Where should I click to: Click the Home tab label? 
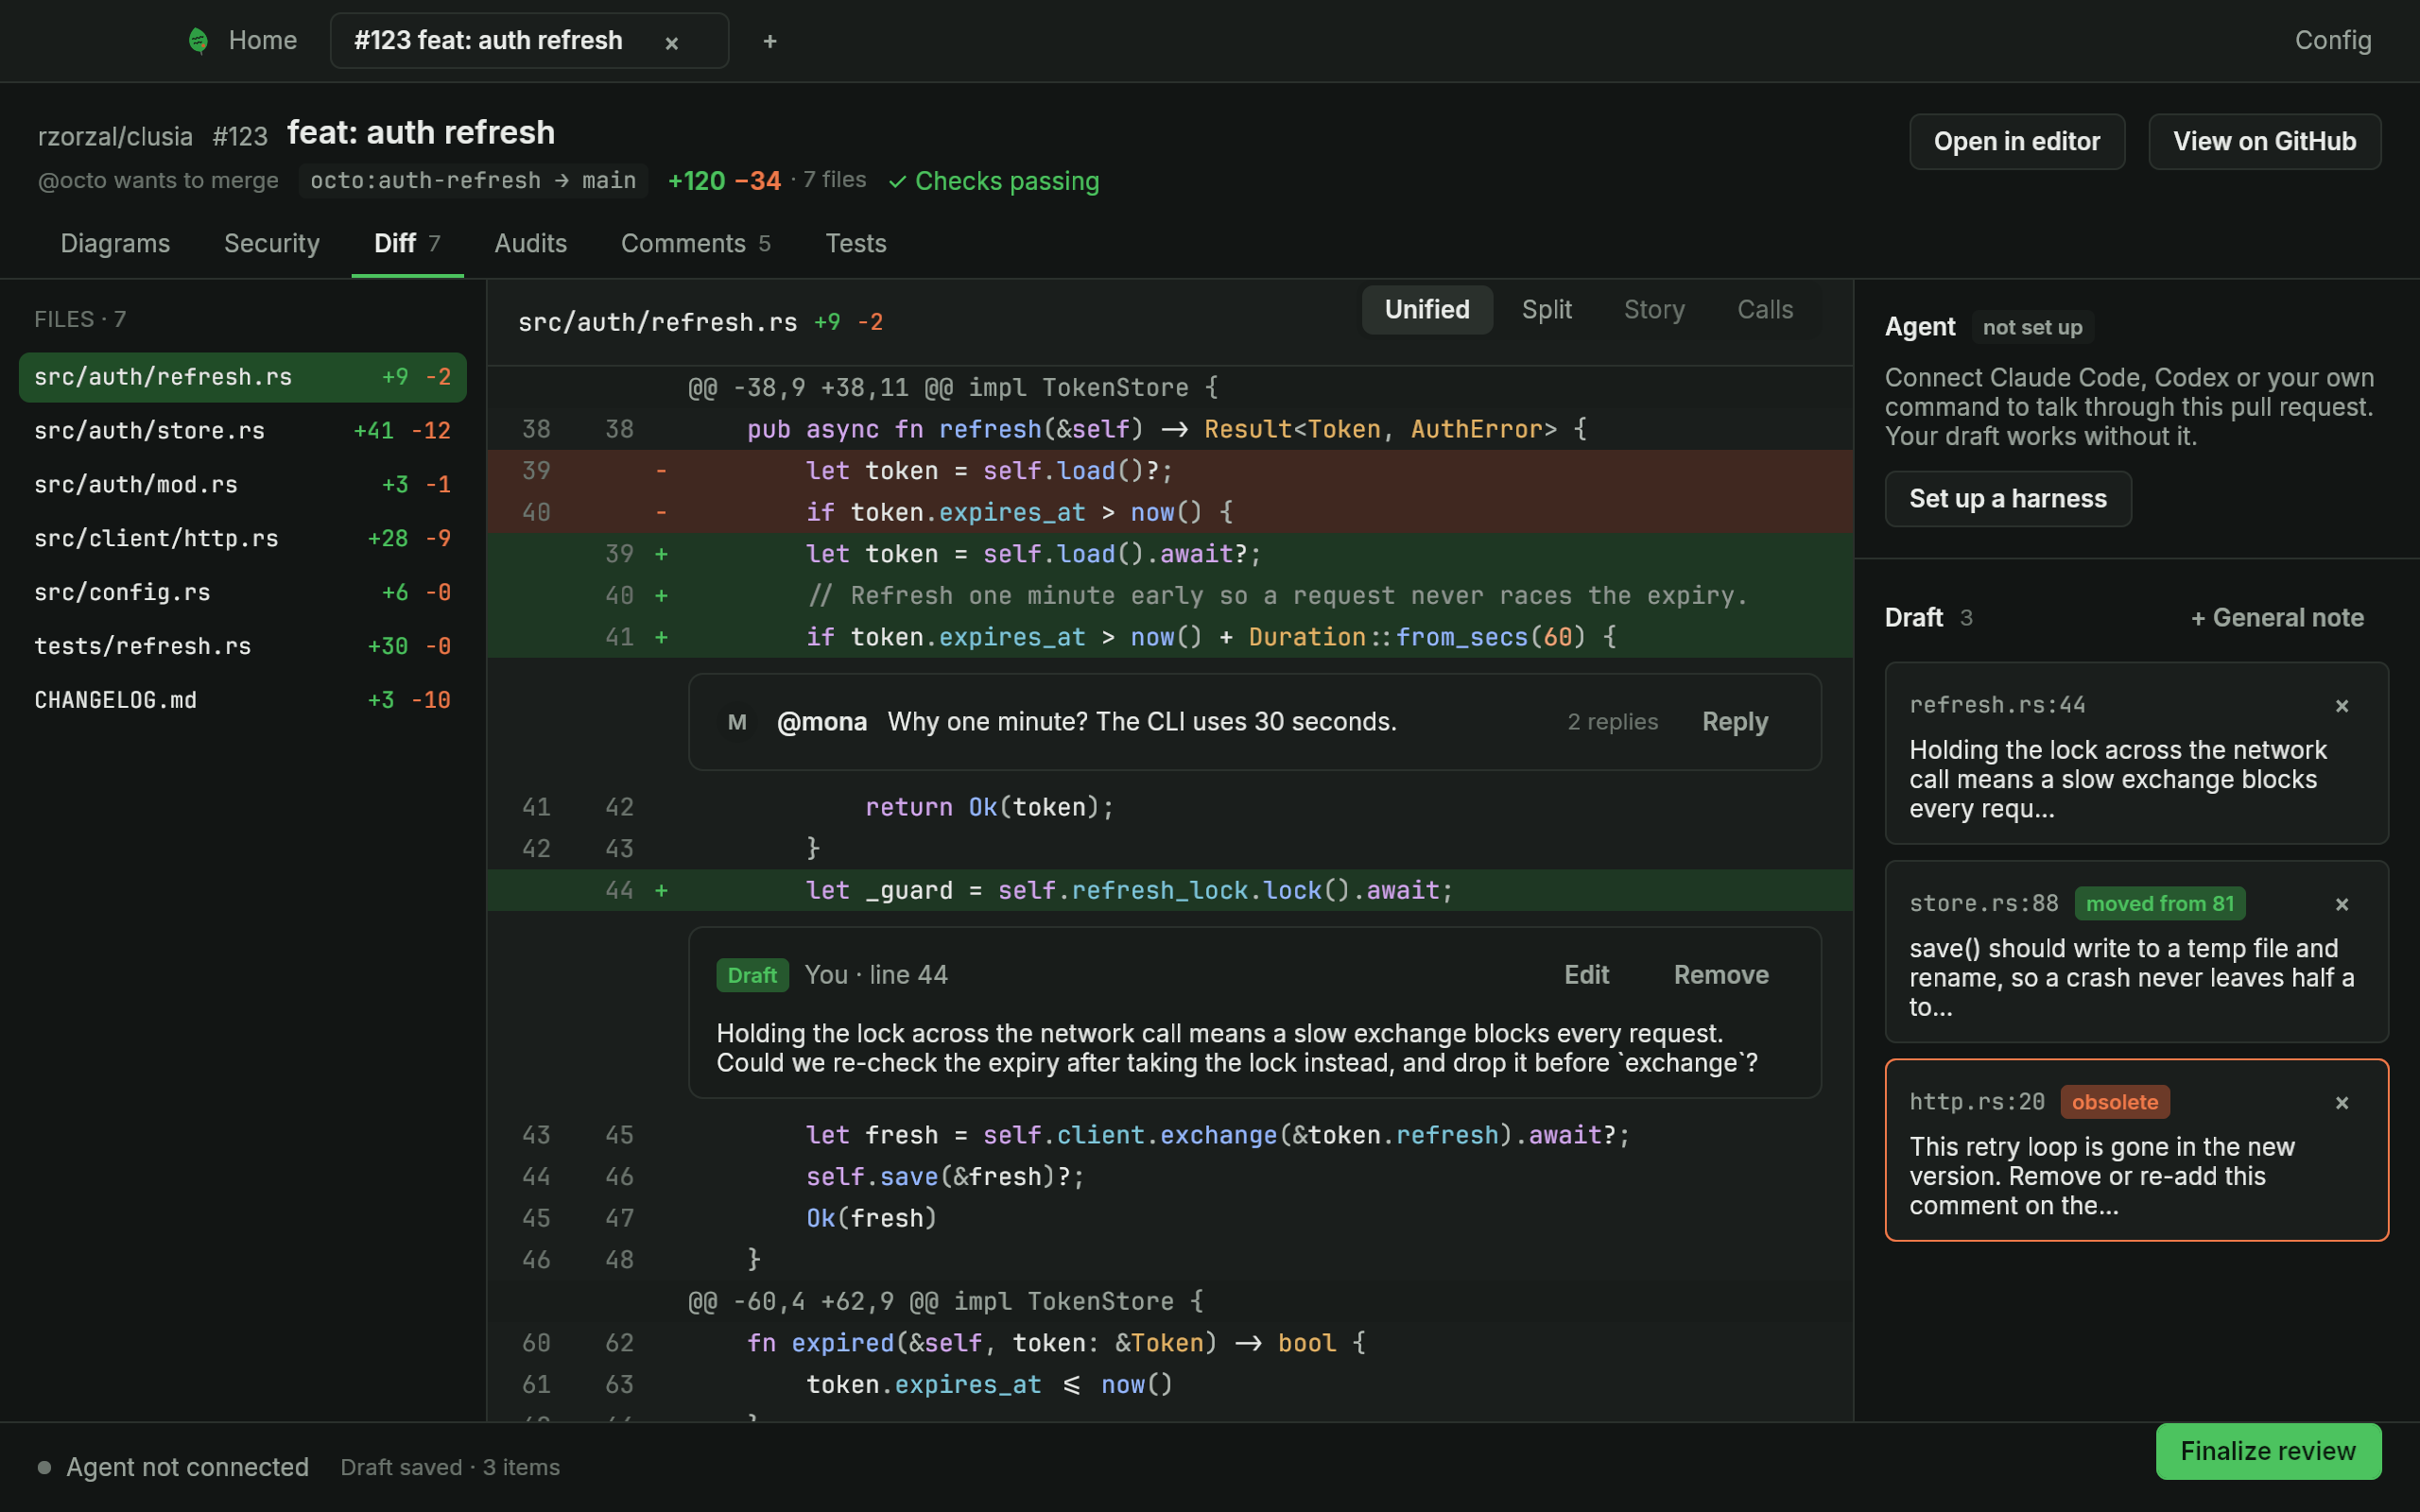pyautogui.click(x=263, y=41)
